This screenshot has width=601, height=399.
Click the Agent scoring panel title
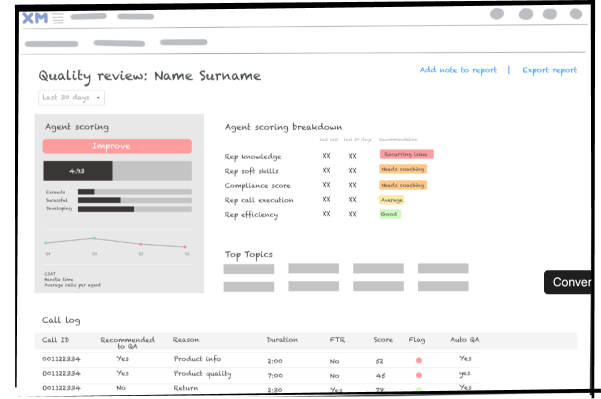tap(77, 127)
